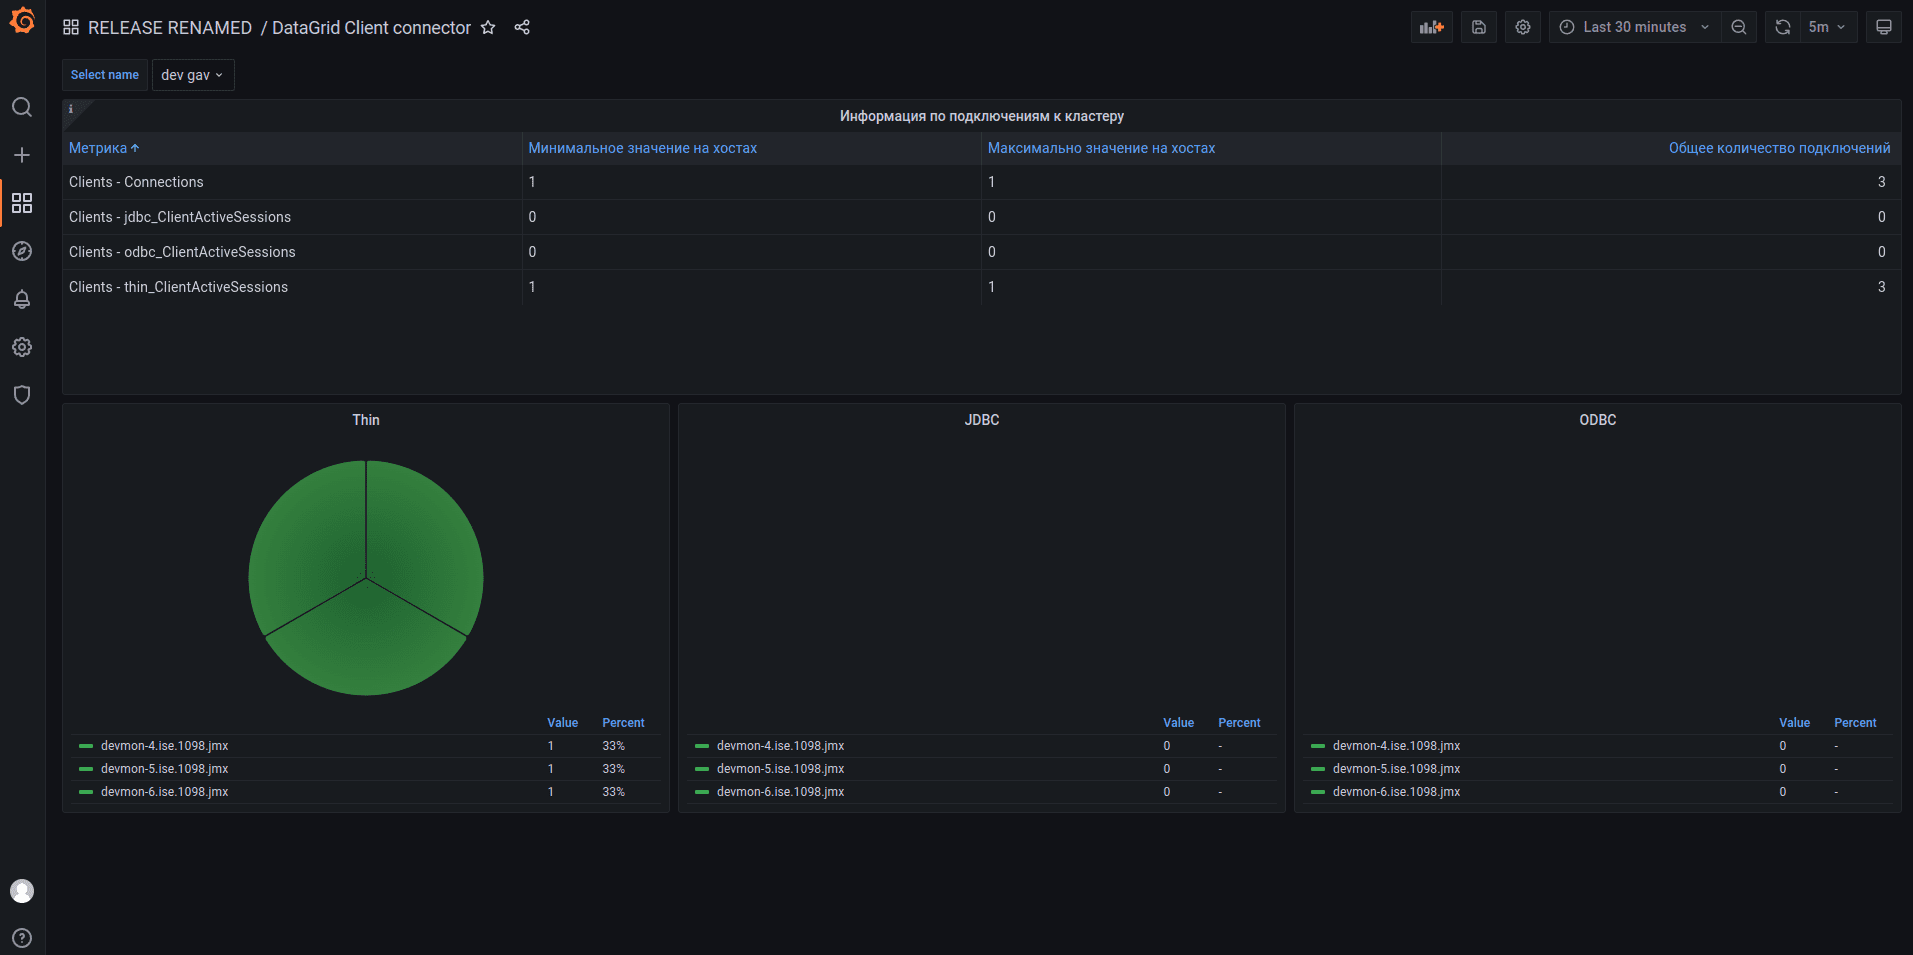Open the 'Last 30 minutes' time picker
This screenshot has width=1913, height=955.
(x=1634, y=27)
